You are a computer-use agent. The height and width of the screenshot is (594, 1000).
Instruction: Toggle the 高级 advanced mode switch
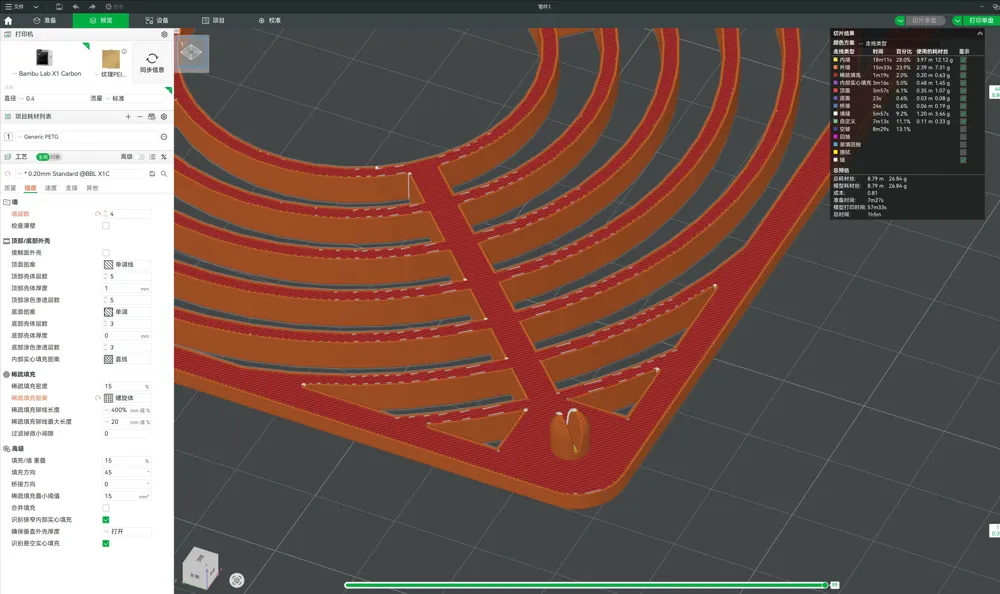[x=139, y=156]
